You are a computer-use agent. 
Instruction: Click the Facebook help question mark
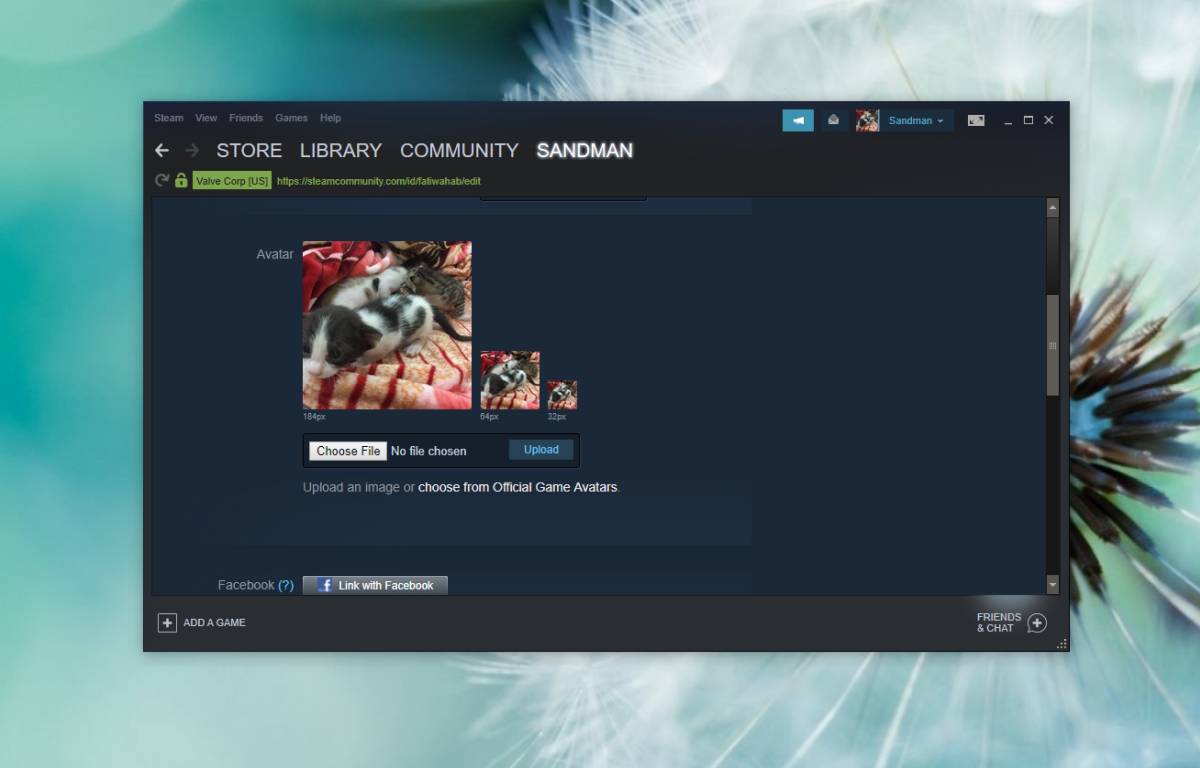pyautogui.click(x=286, y=585)
